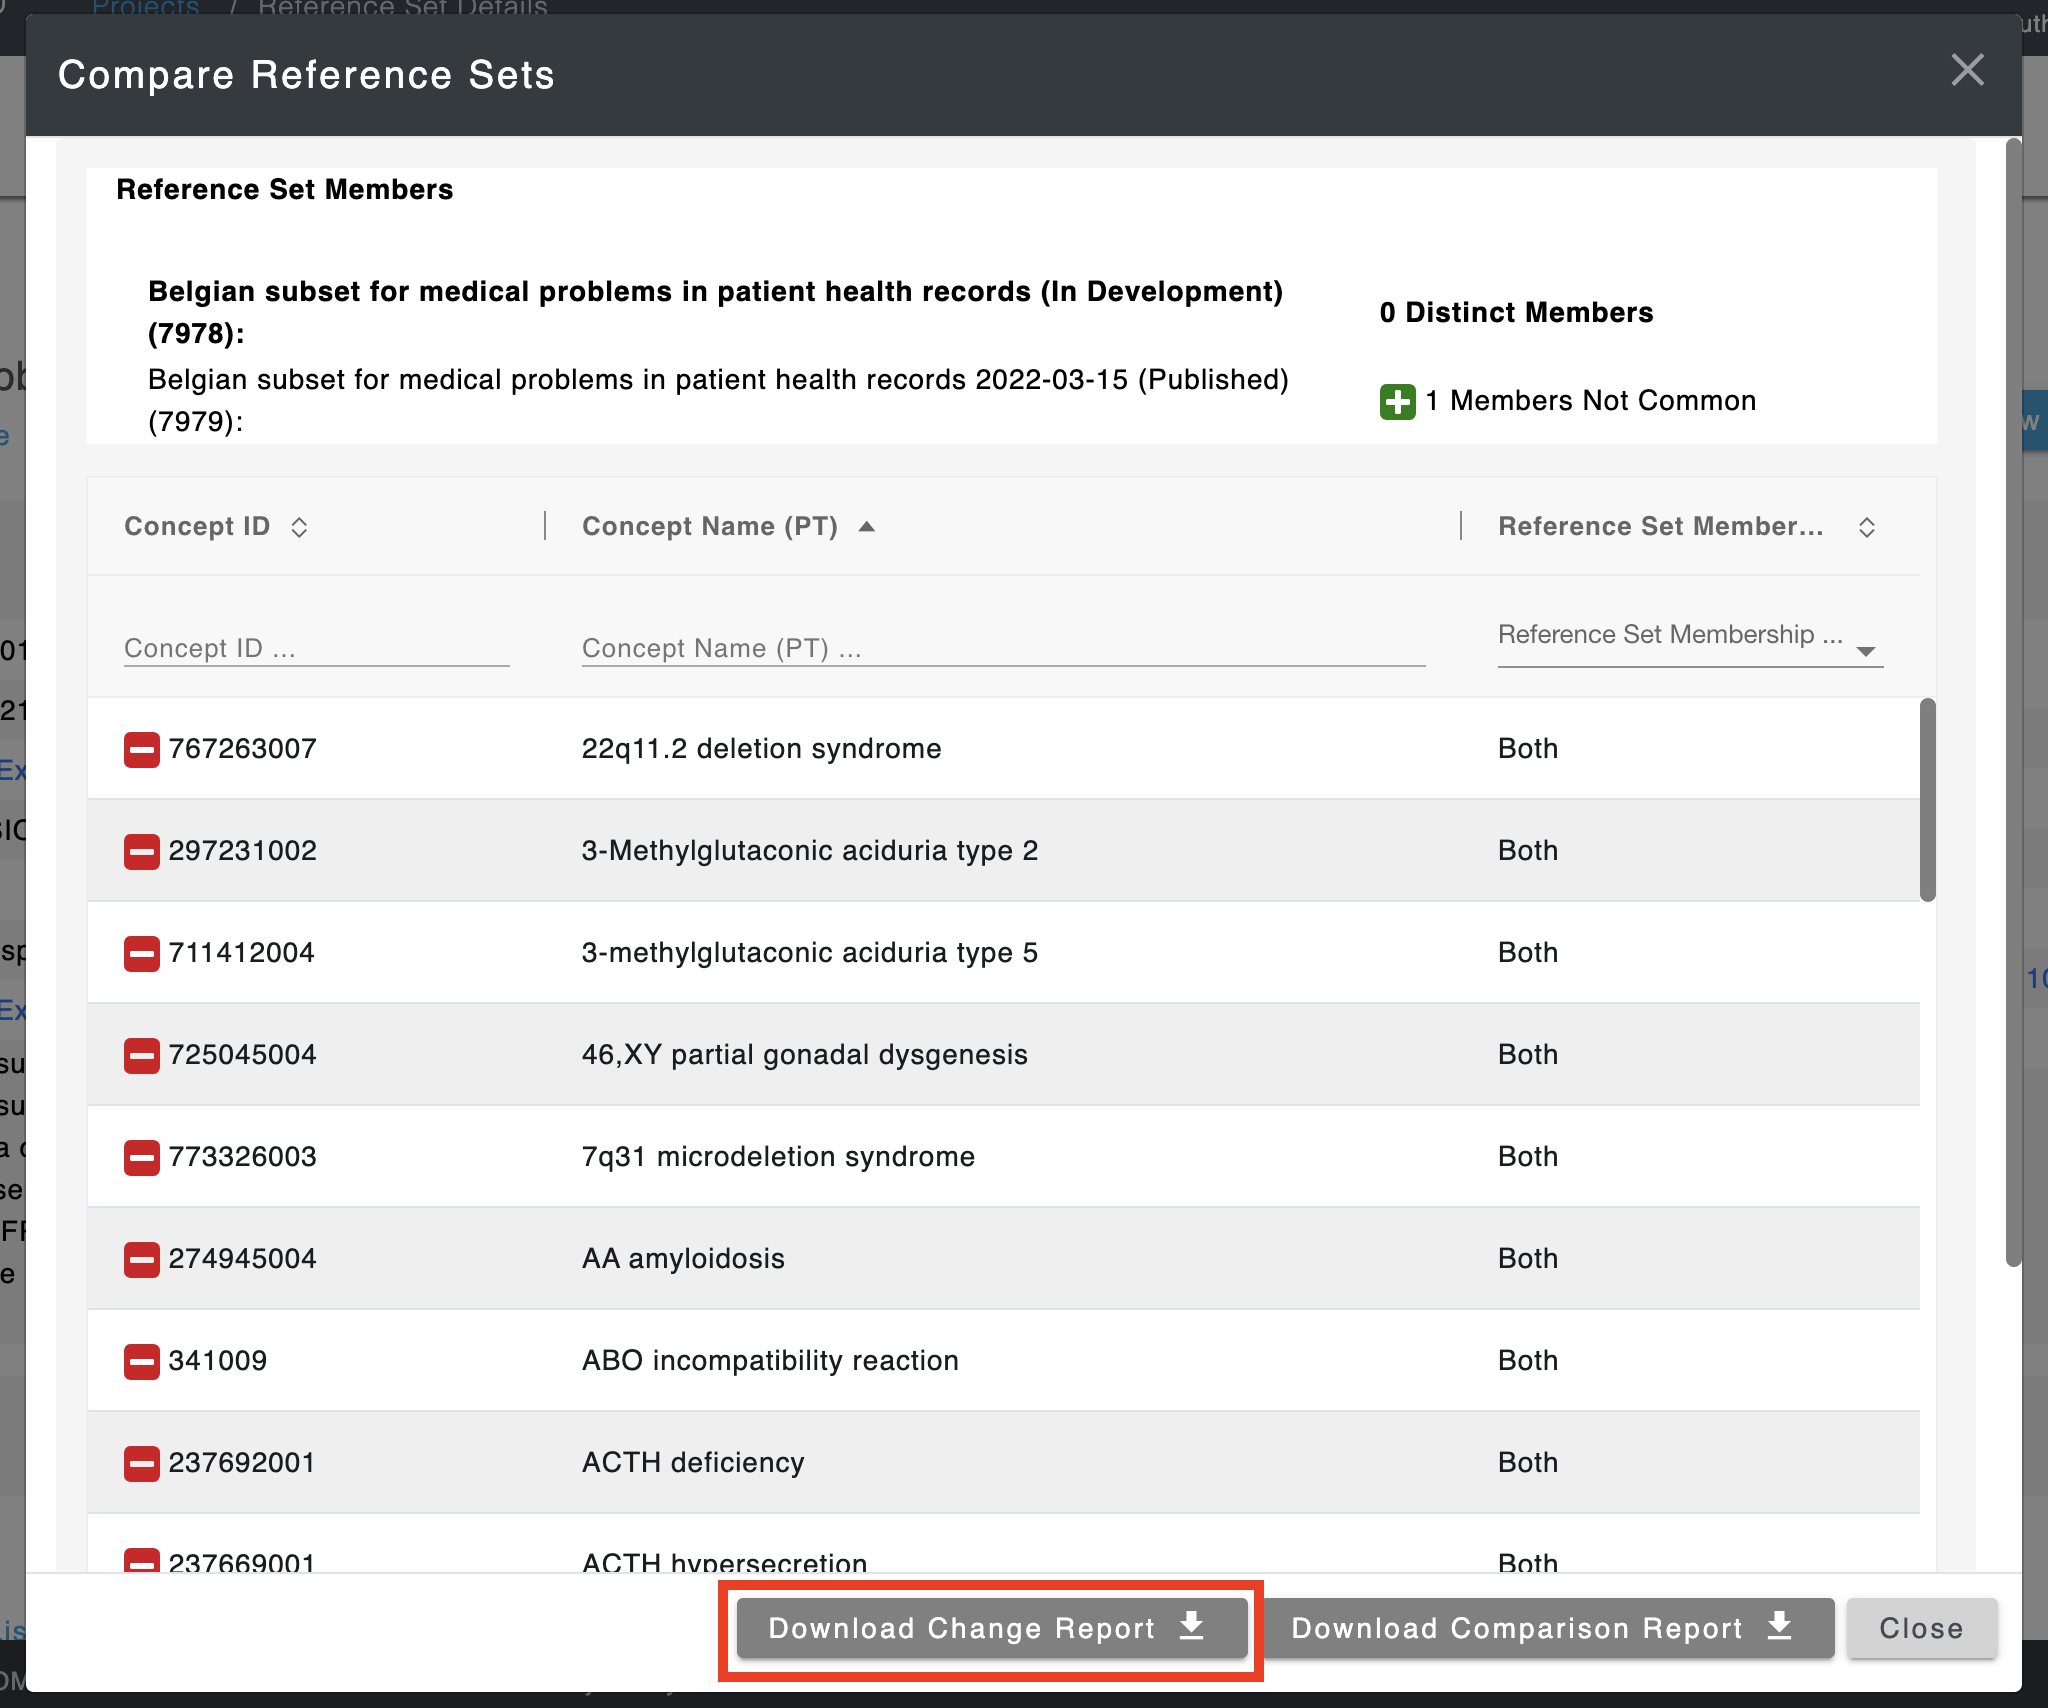Click concept ID 725045004

(x=242, y=1054)
